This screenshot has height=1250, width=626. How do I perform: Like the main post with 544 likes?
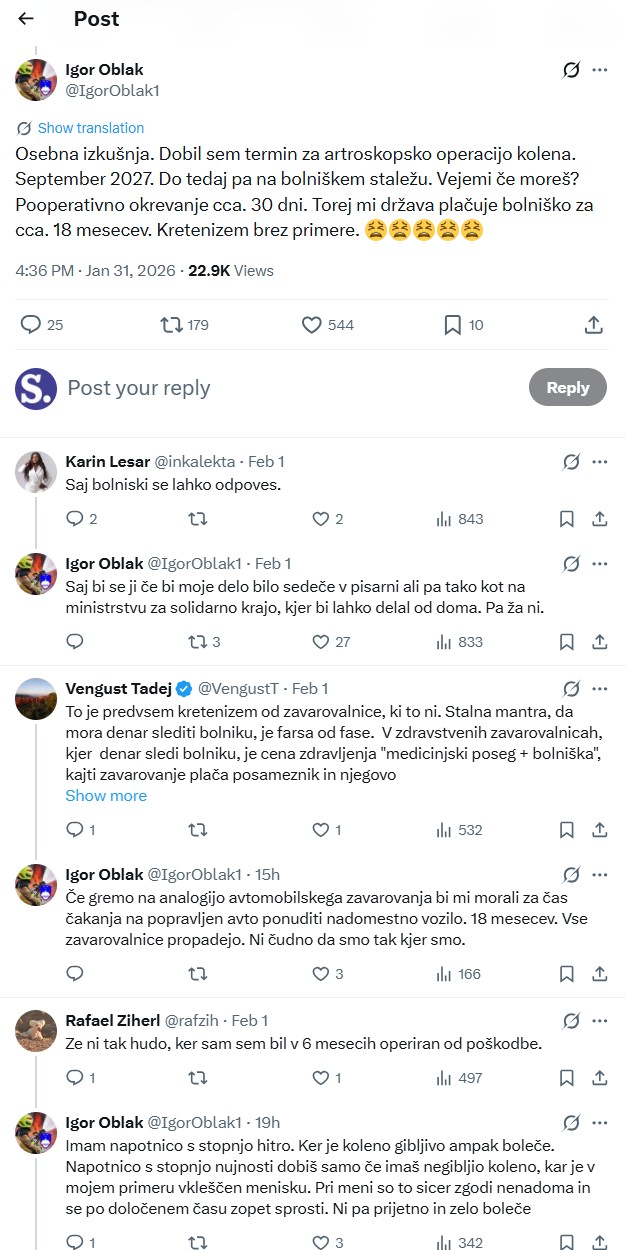tap(328, 324)
